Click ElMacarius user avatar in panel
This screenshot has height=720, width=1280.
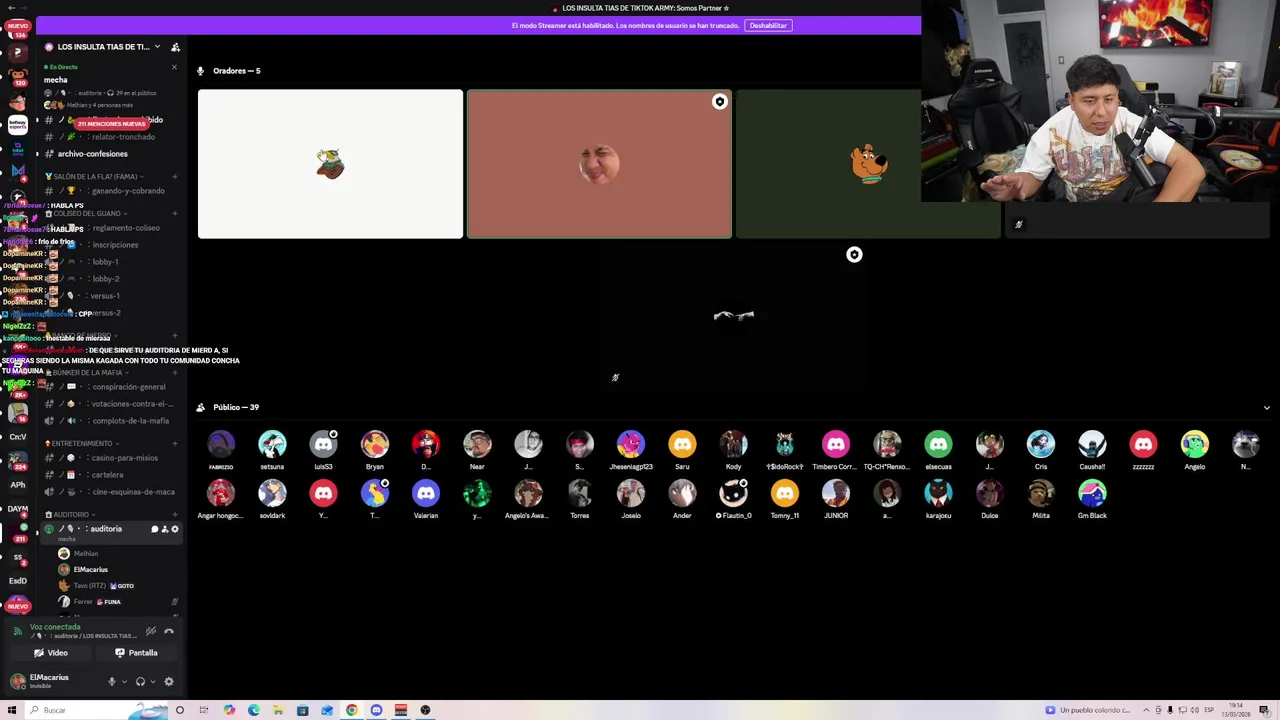coord(17,681)
